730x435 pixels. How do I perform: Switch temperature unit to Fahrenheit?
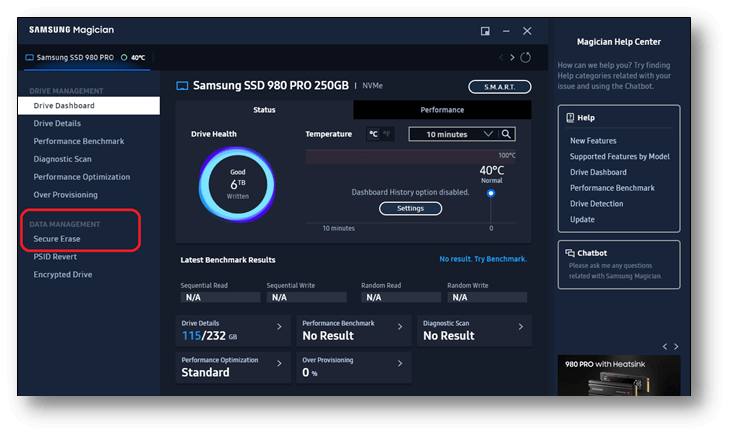coord(387,134)
